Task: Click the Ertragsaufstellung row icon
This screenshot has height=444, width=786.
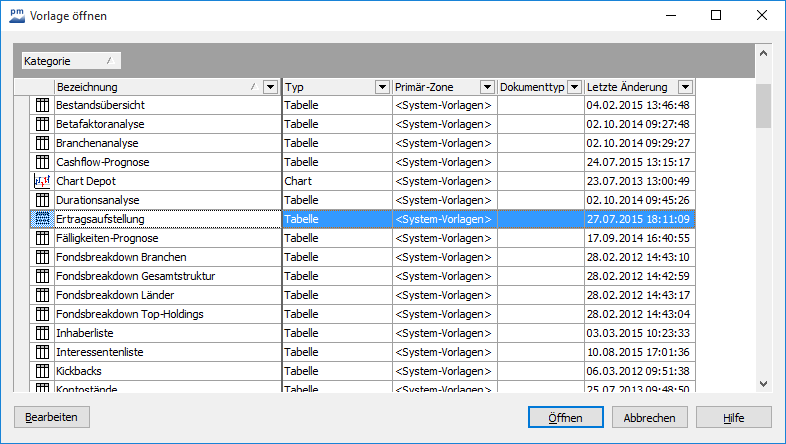Action: (42, 219)
